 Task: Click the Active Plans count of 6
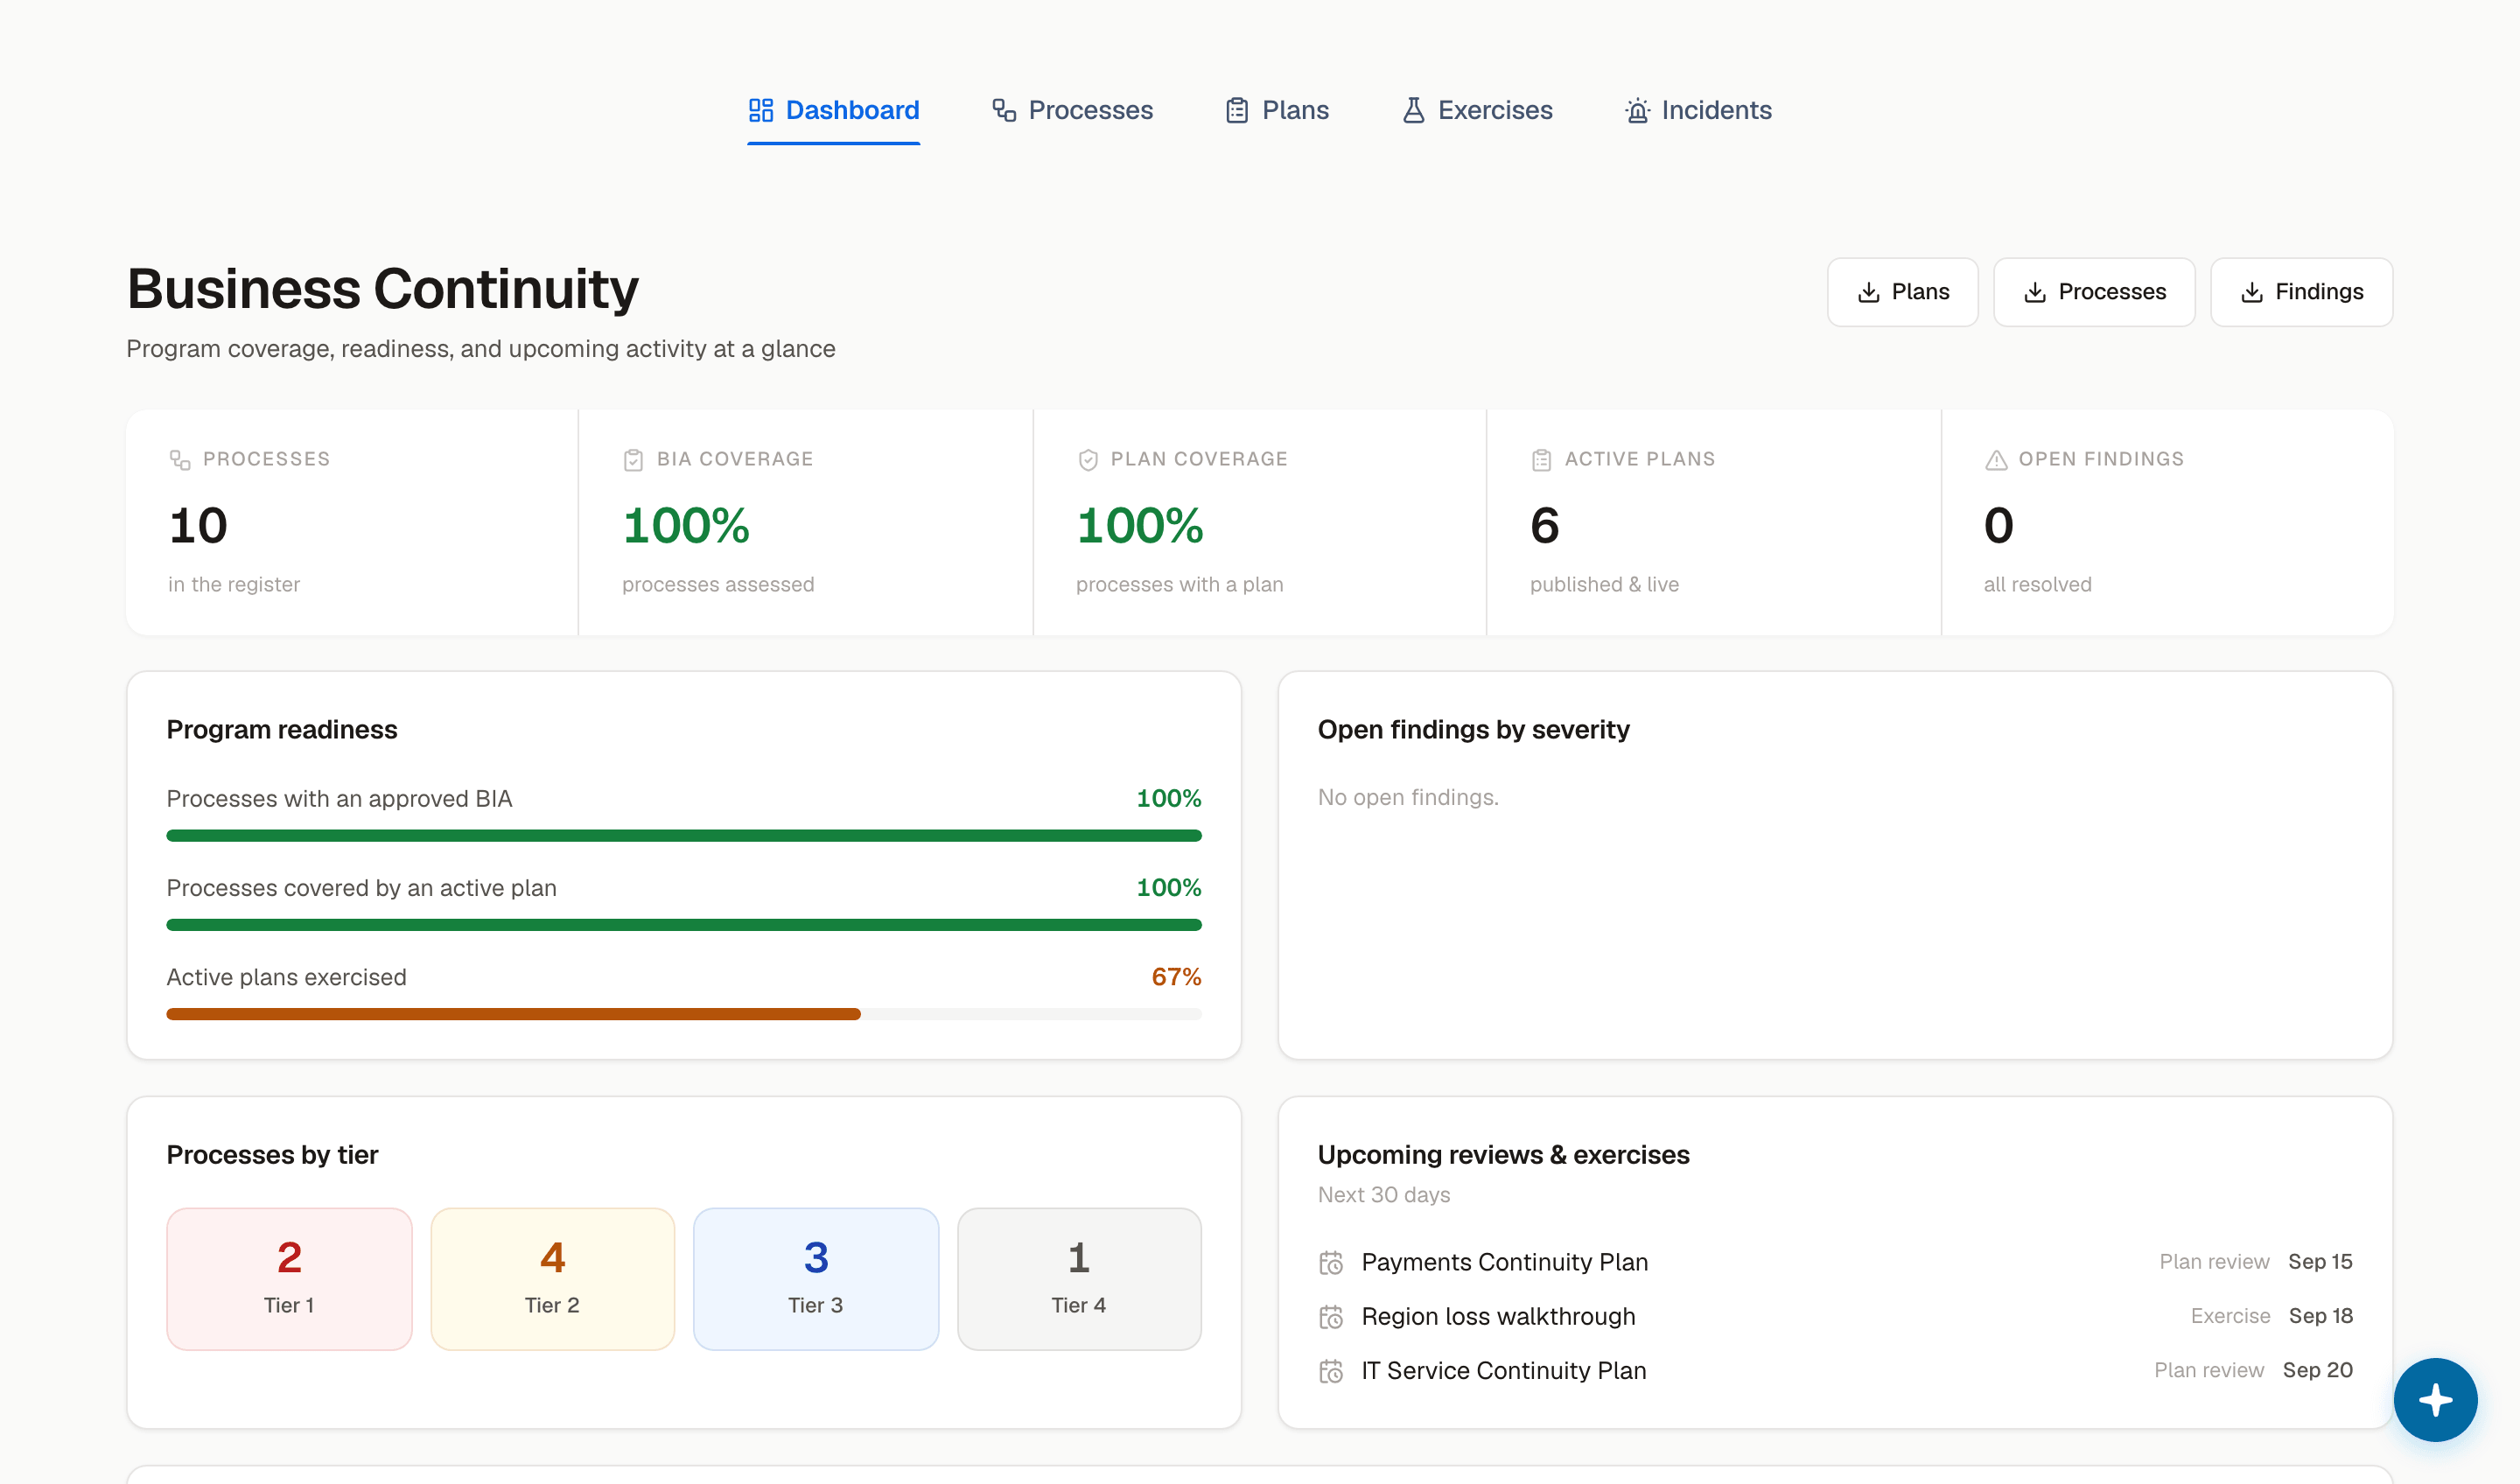(x=1545, y=526)
